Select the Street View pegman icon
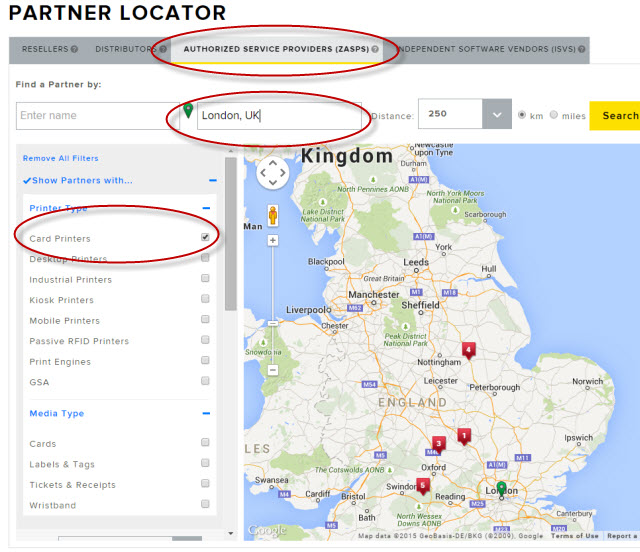Viewport: 640px width, 552px height. click(273, 215)
